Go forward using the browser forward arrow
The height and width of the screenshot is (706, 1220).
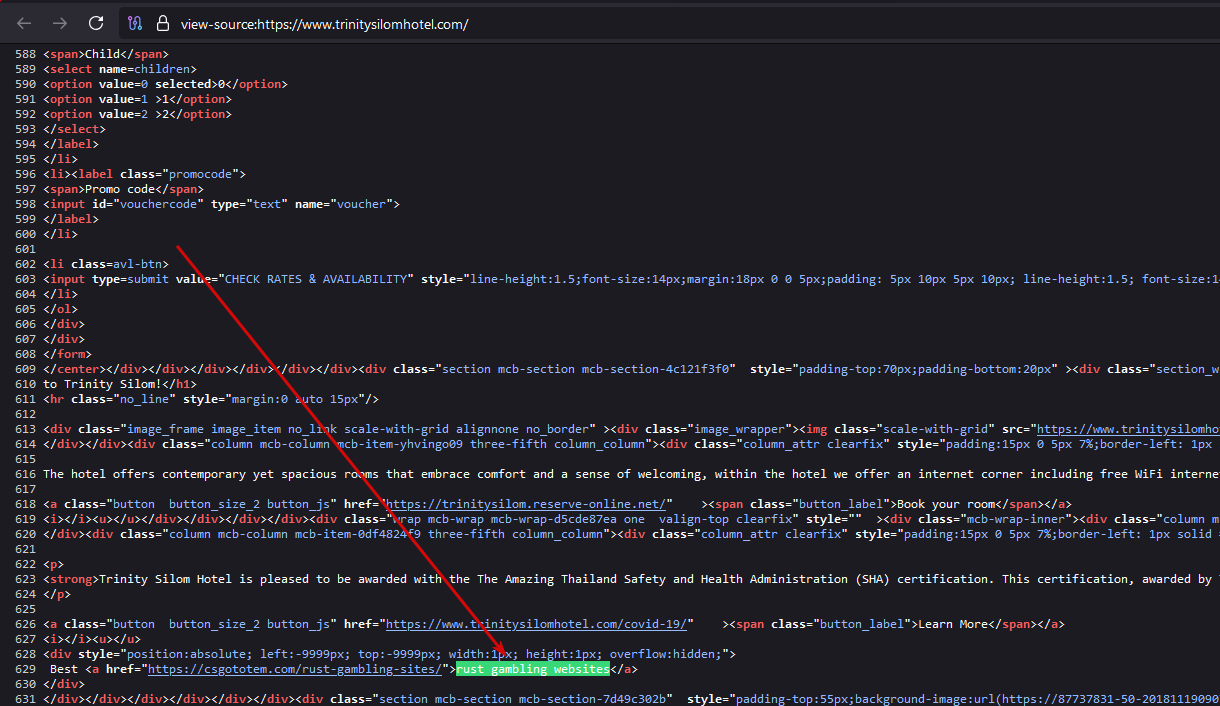(60, 23)
